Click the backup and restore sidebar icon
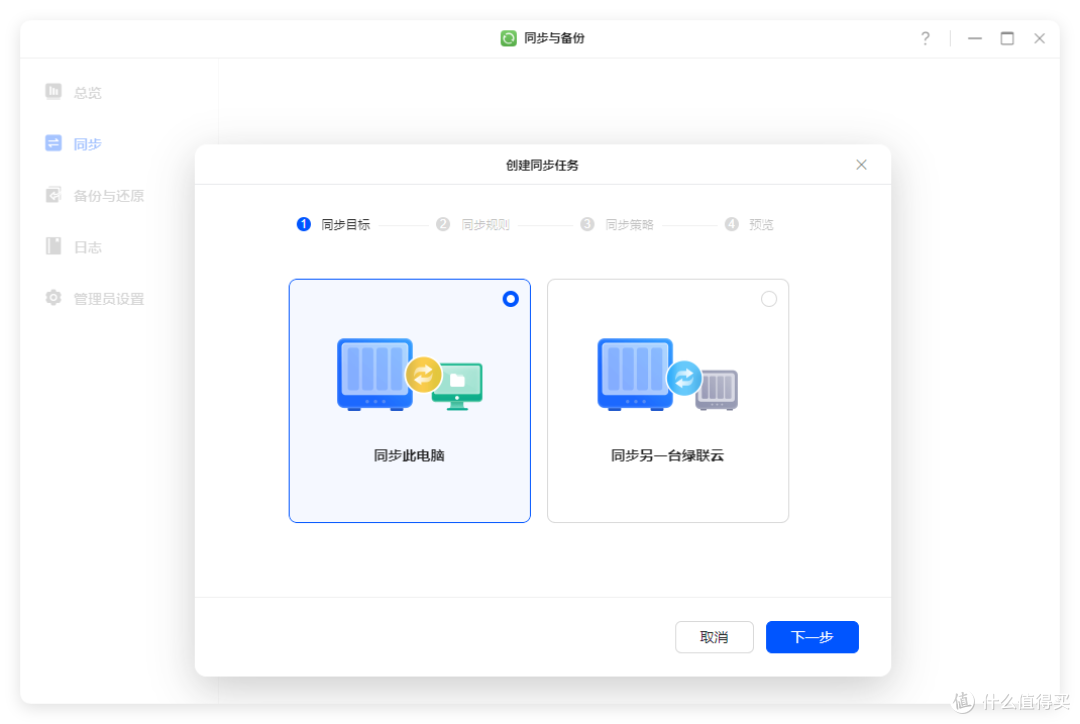The image size is (1080, 724). [x=53, y=195]
